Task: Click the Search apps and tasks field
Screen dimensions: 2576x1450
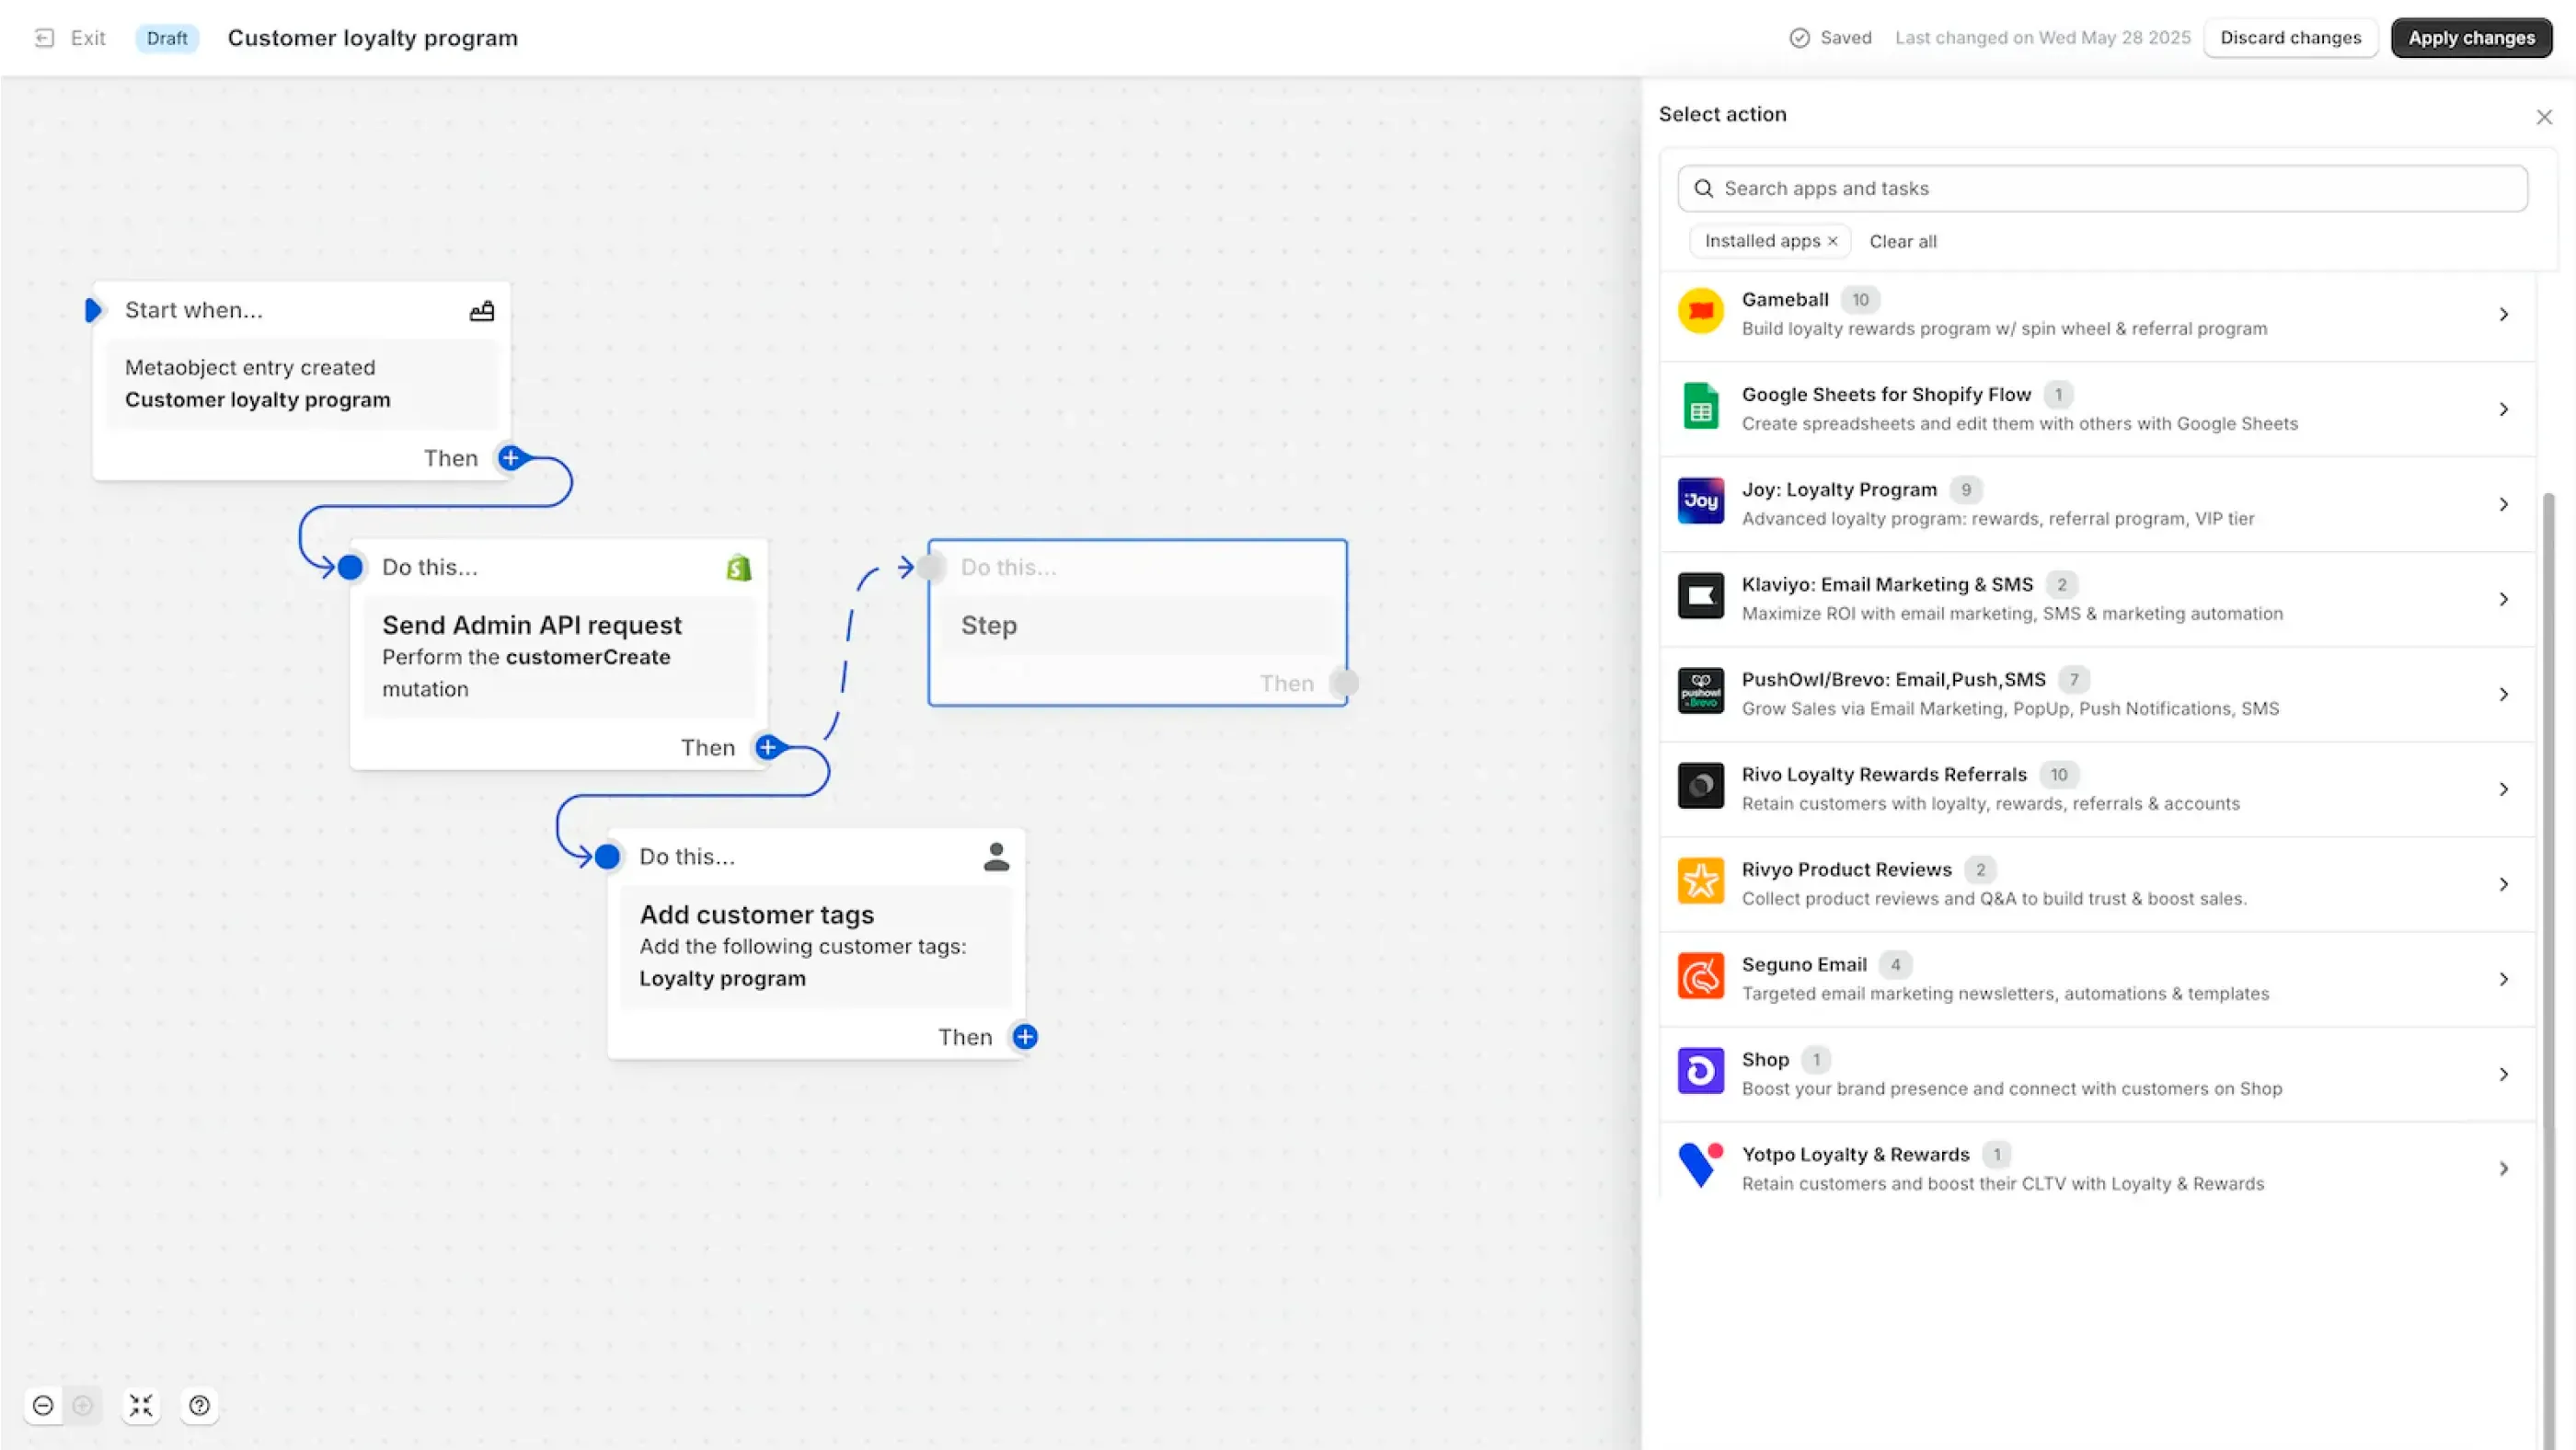Action: (x=2100, y=188)
